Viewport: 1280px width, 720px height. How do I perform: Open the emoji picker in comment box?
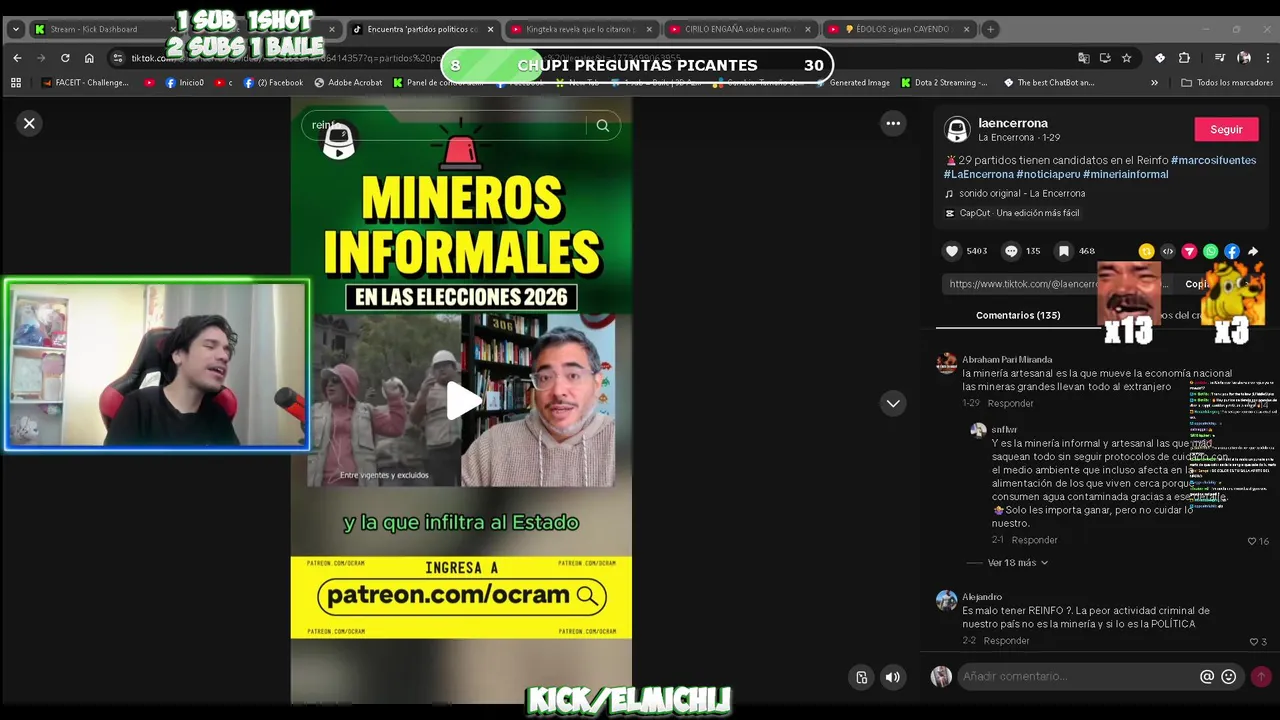[1229, 677]
